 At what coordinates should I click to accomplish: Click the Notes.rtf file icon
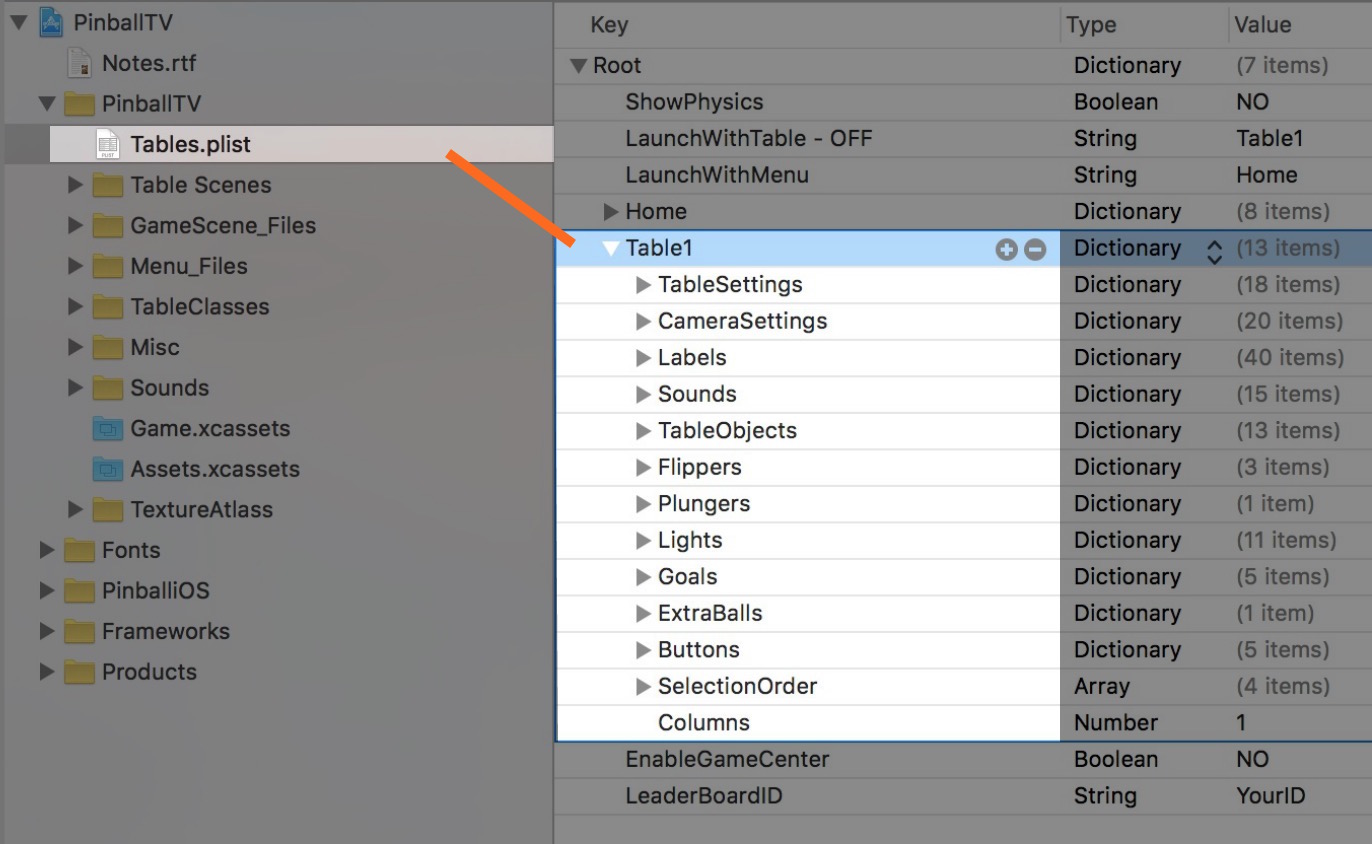click(79, 64)
